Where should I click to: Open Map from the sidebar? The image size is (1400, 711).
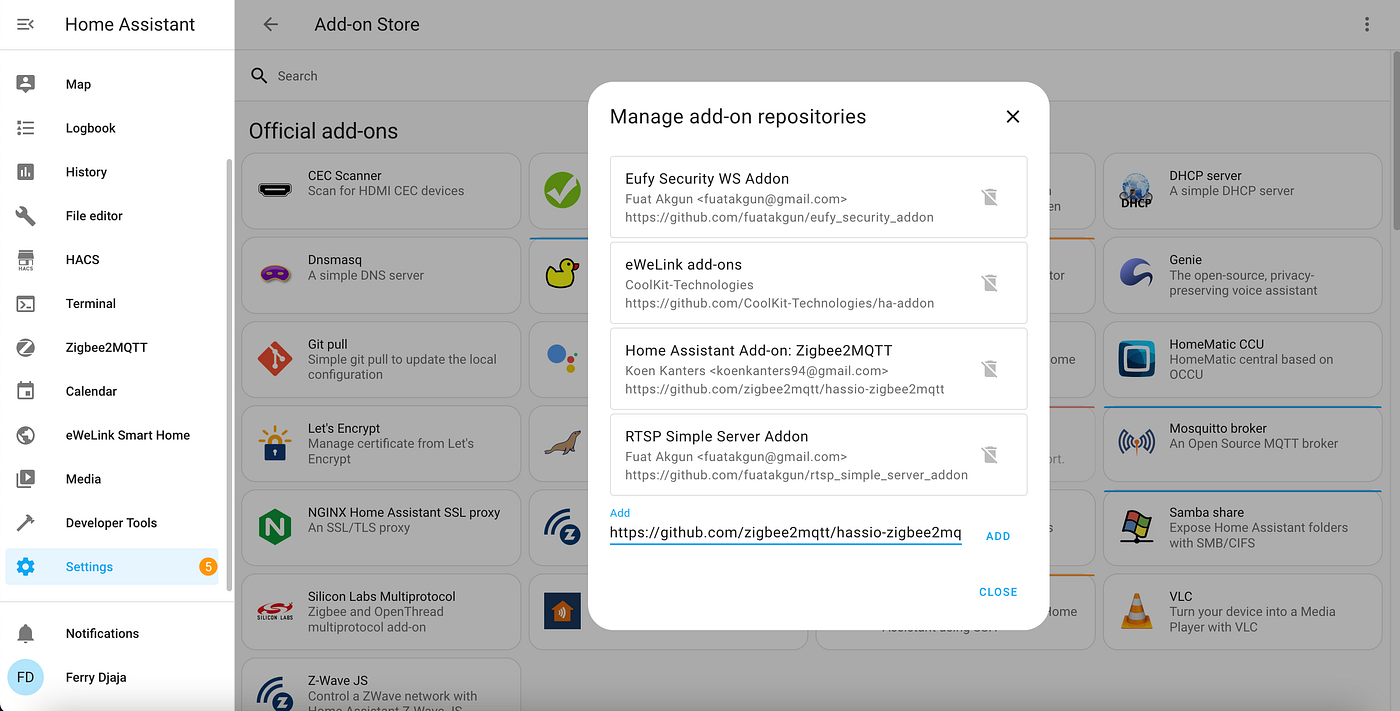coord(112,84)
